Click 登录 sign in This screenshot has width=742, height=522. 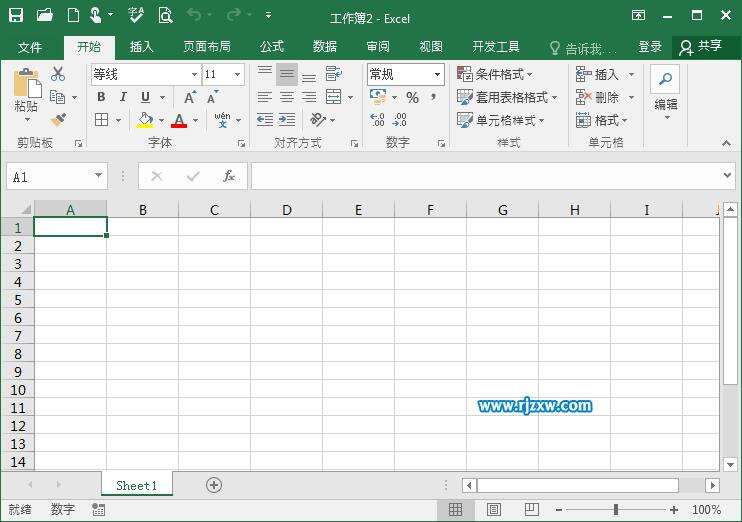tap(650, 46)
